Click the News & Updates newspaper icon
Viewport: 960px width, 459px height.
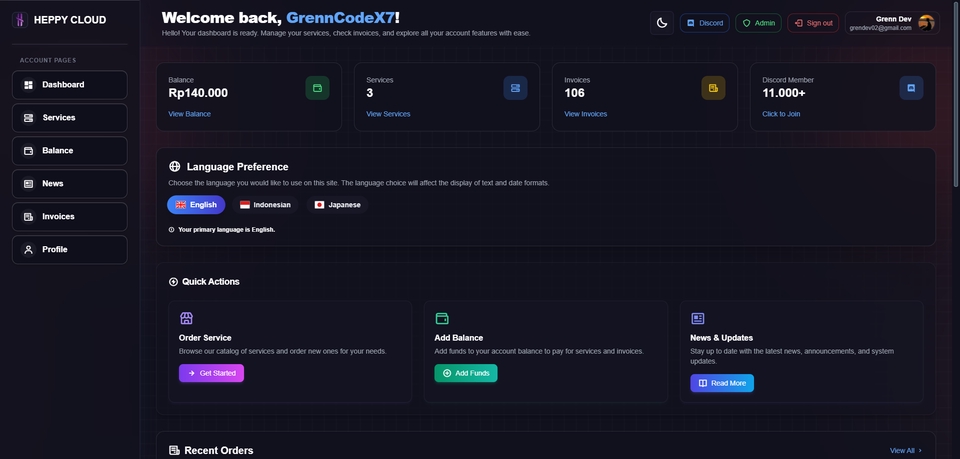[x=698, y=318]
